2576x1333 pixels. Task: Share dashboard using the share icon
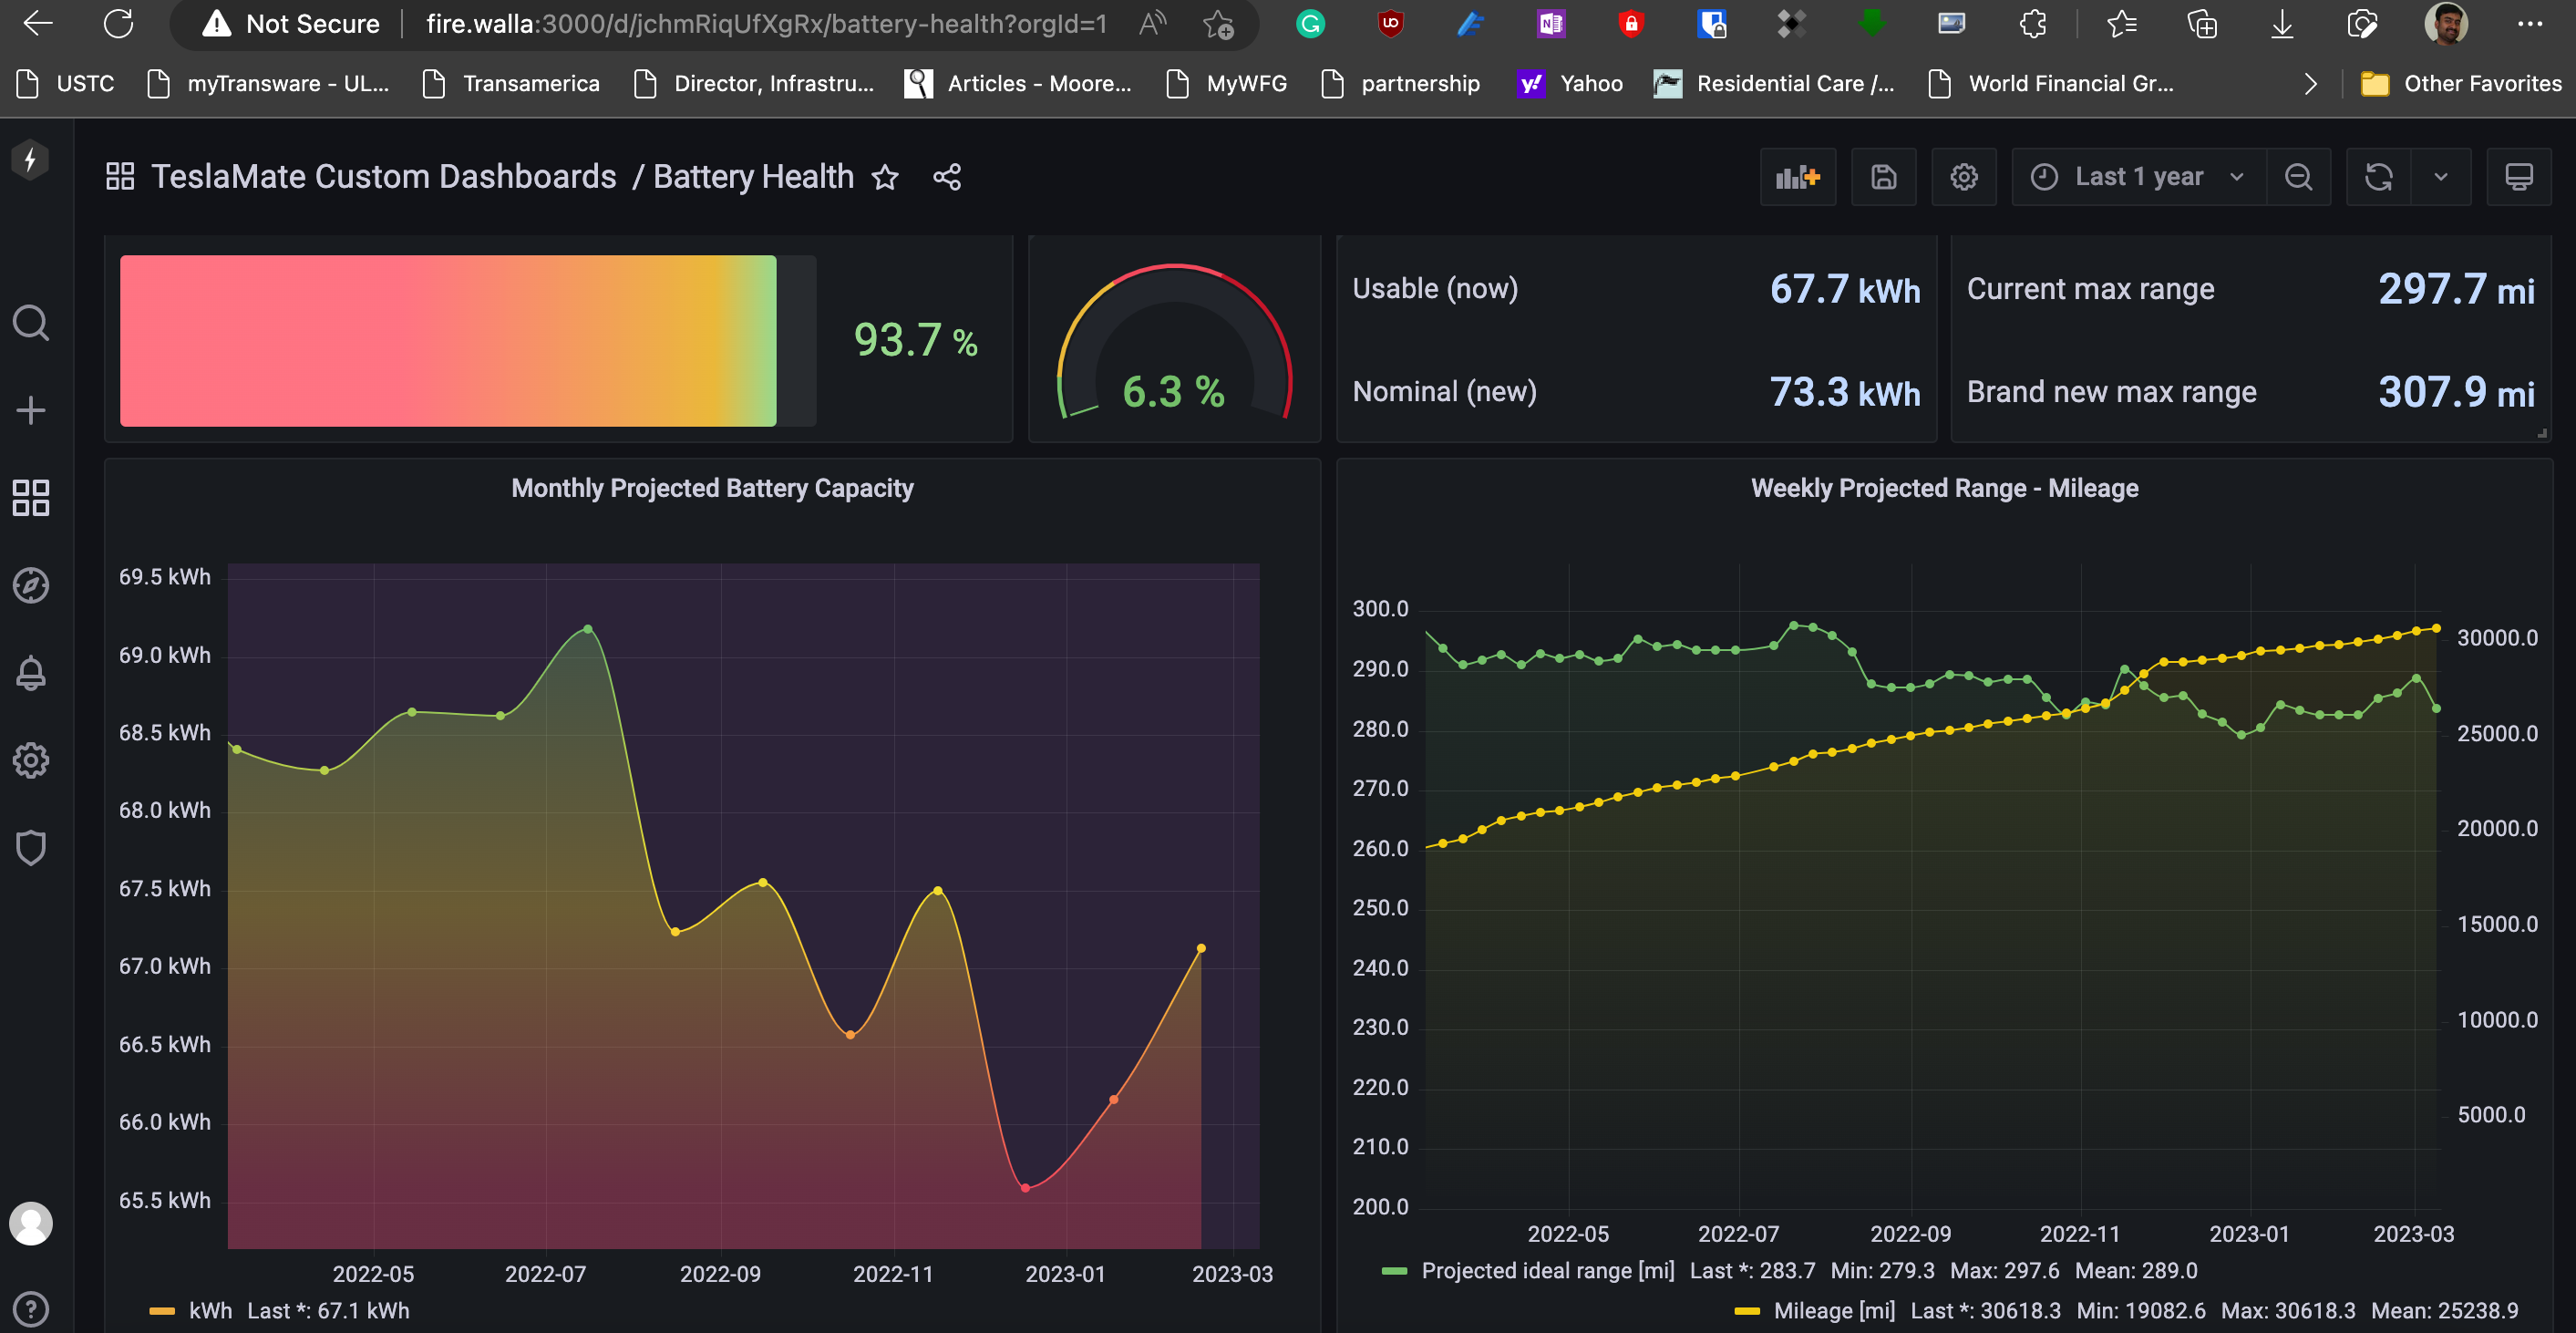[x=946, y=177]
